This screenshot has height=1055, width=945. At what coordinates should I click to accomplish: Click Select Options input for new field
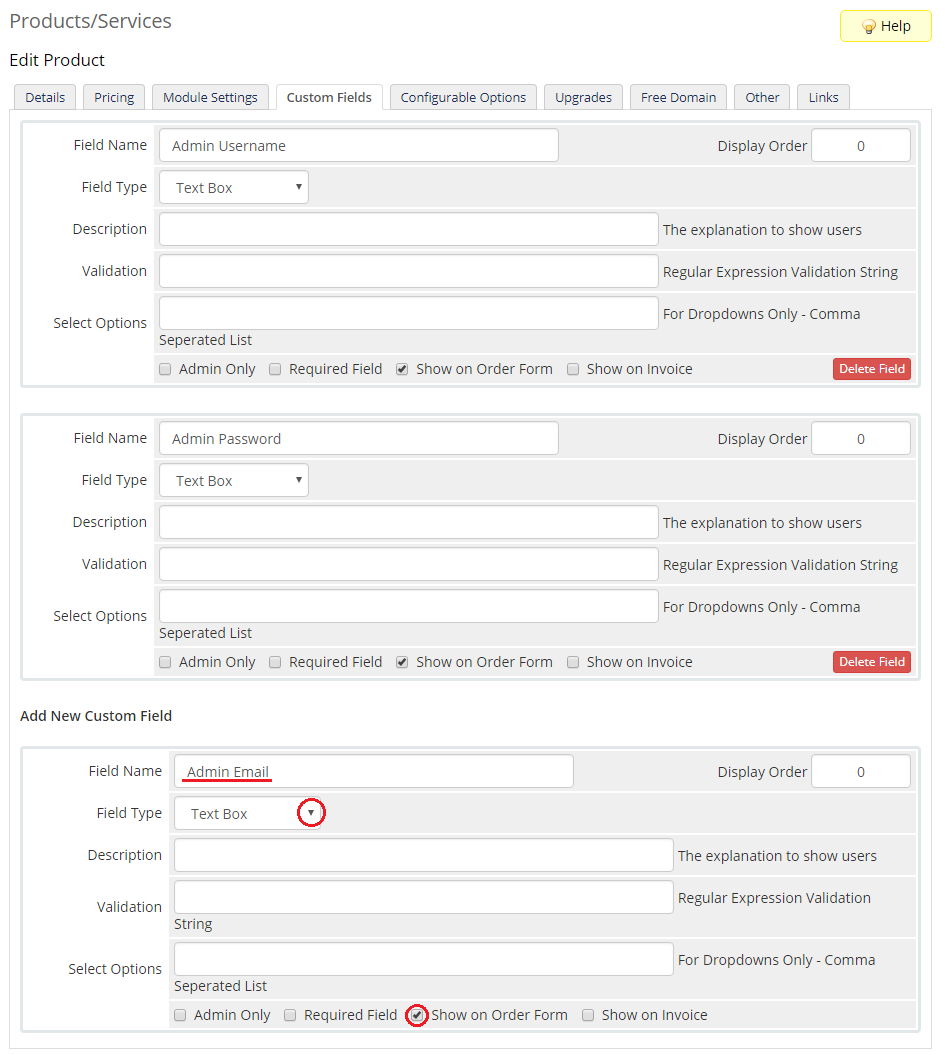click(x=424, y=959)
